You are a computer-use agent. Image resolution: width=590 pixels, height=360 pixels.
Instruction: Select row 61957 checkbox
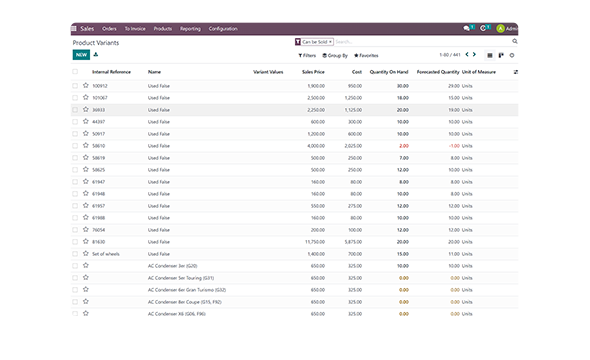[75, 206]
